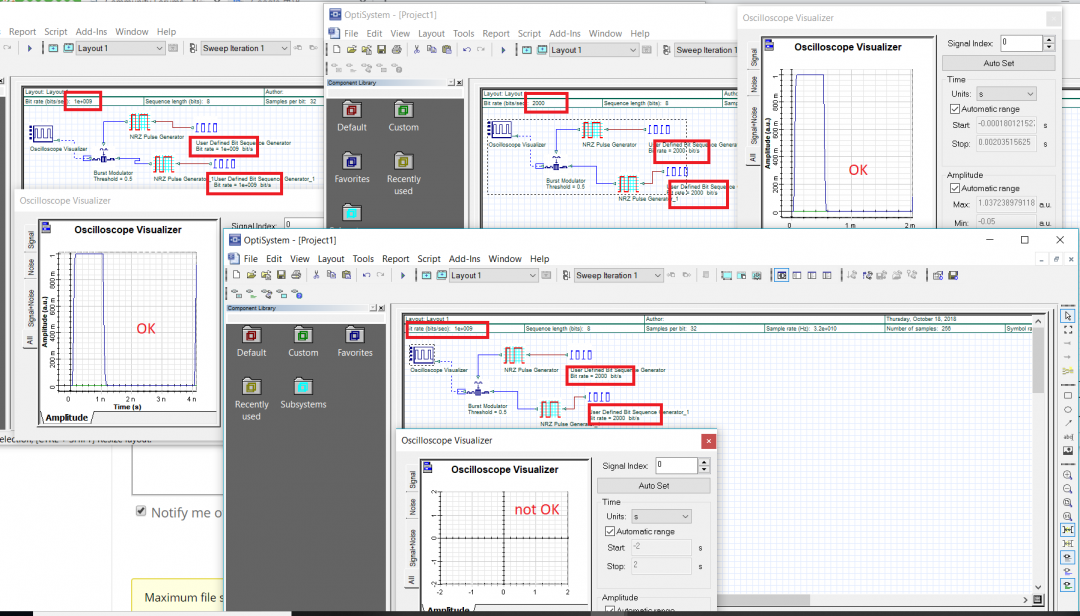Screen dimensions: 1080x616
Task: Open the time Units dropdown
Action: (x=685, y=517)
